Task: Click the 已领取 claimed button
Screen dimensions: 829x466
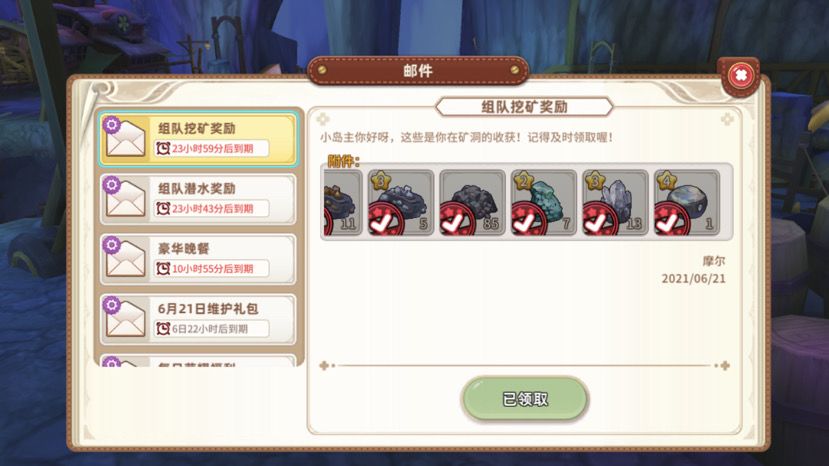Action: tap(525, 399)
